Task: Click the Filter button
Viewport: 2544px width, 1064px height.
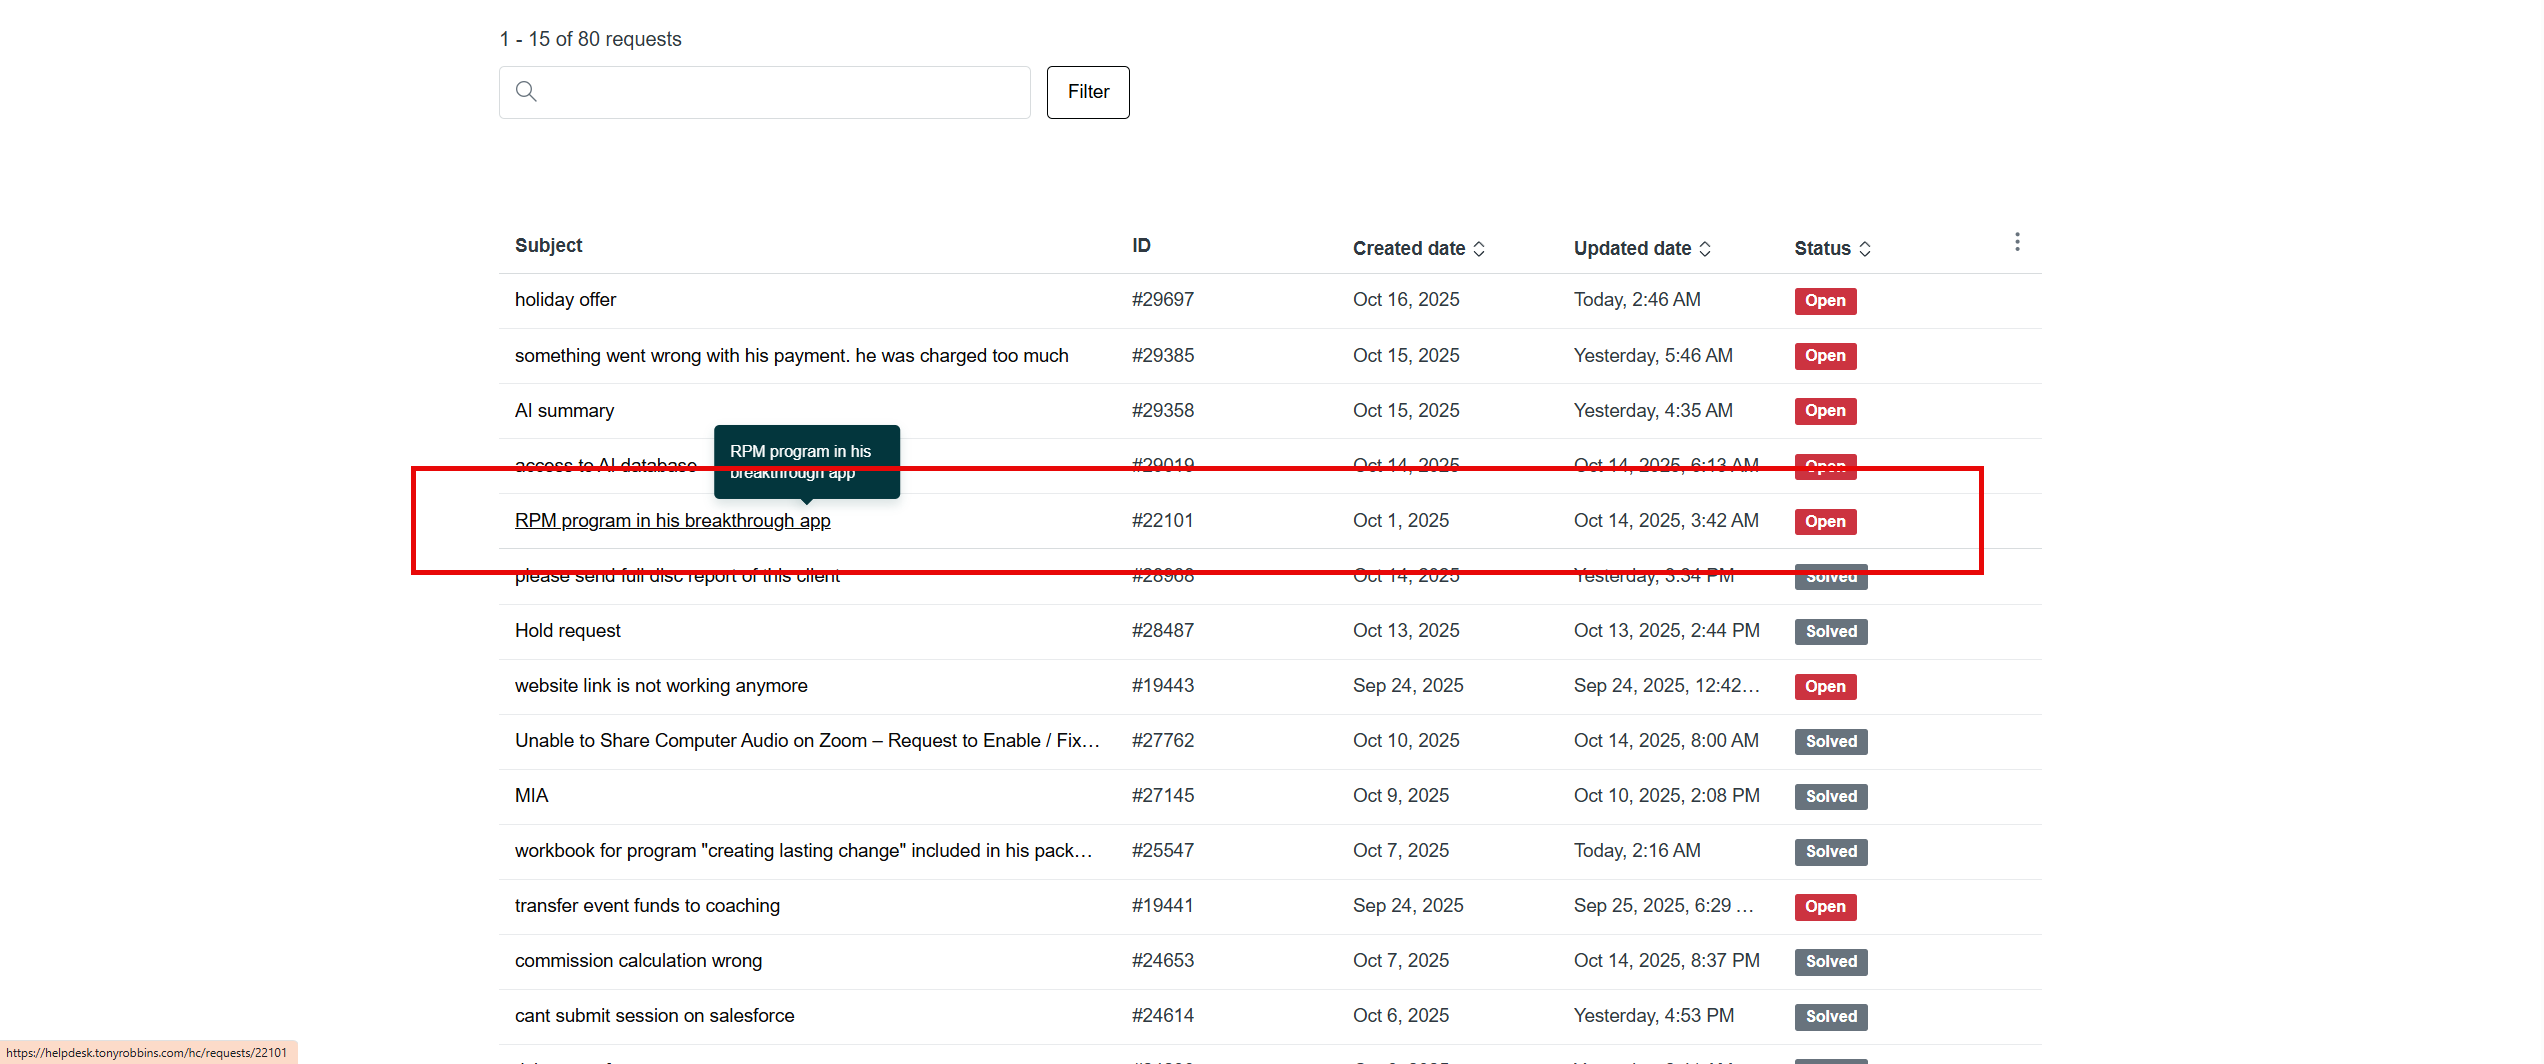Action: click(x=1088, y=92)
